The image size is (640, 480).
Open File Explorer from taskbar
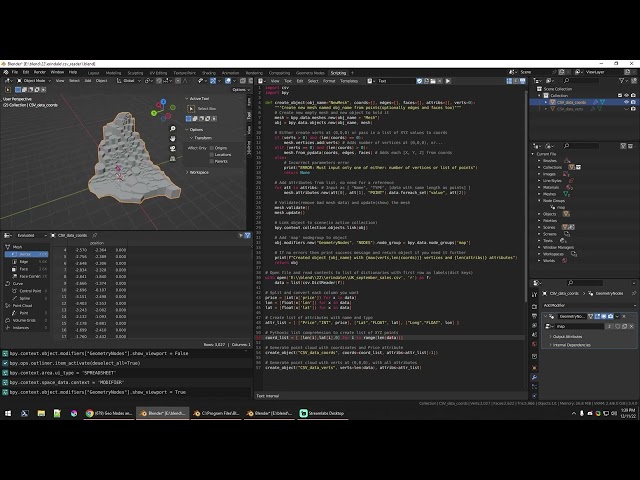pos(41,413)
